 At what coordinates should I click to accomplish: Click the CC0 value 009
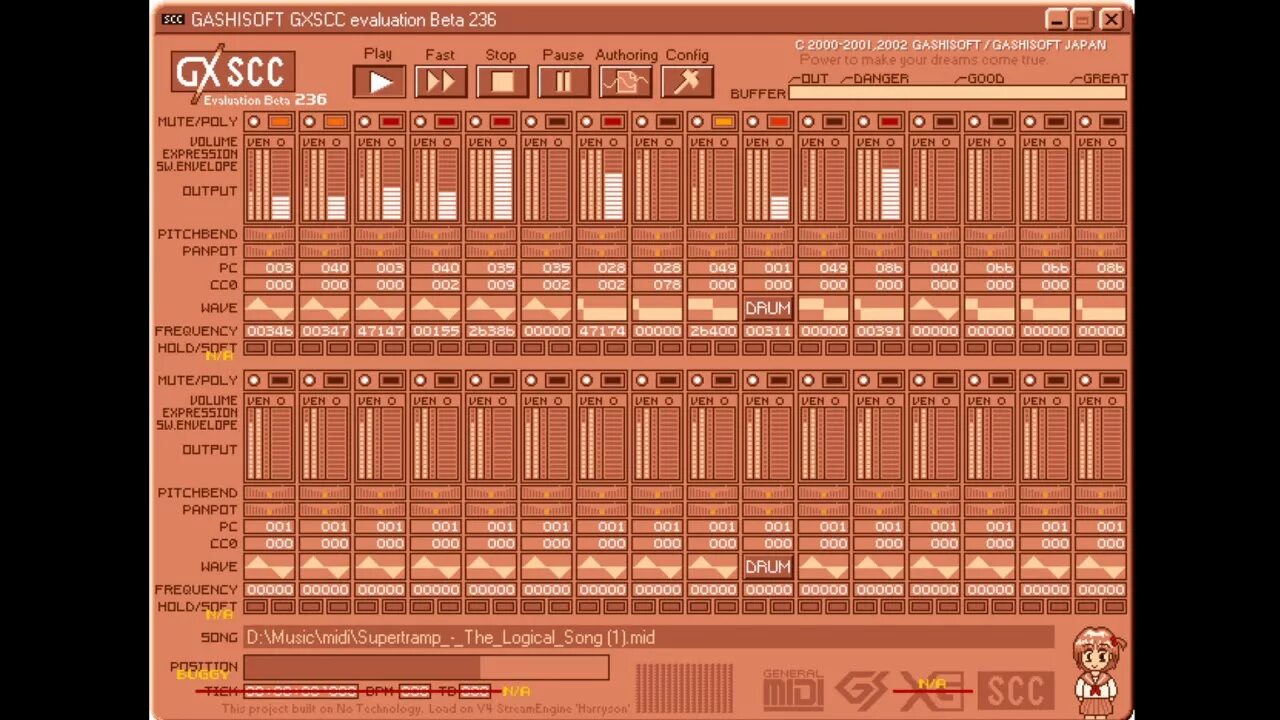[491, 285]
